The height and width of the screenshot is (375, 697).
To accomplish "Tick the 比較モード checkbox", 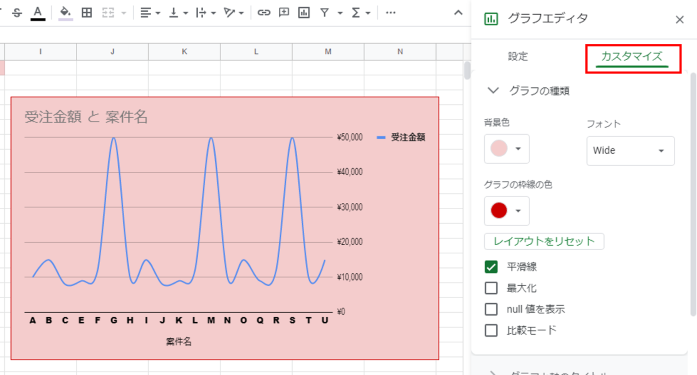I will [x=491, y=330].
